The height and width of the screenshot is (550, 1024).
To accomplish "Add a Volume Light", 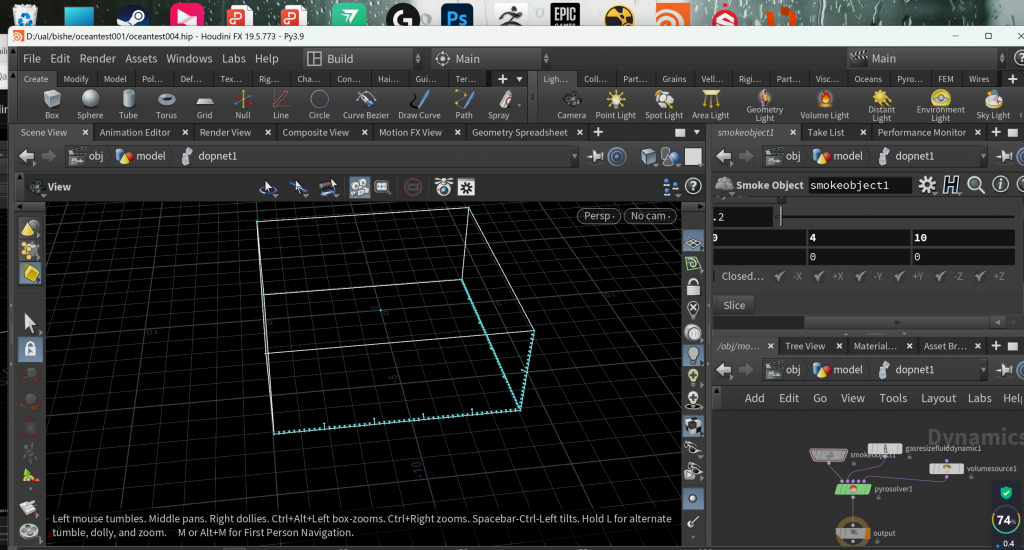I will point(825,105).
